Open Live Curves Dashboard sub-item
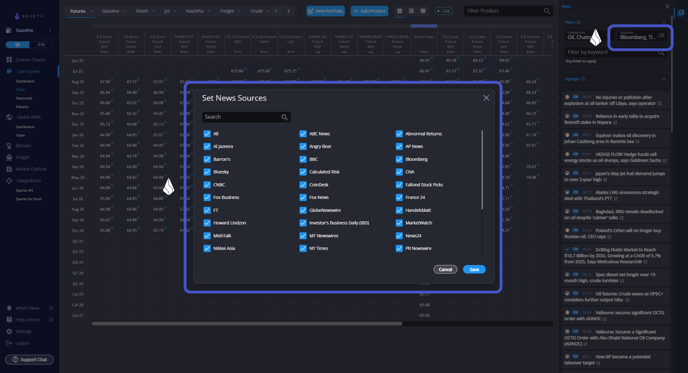This screenshot has width=688, height=373. 25,81
